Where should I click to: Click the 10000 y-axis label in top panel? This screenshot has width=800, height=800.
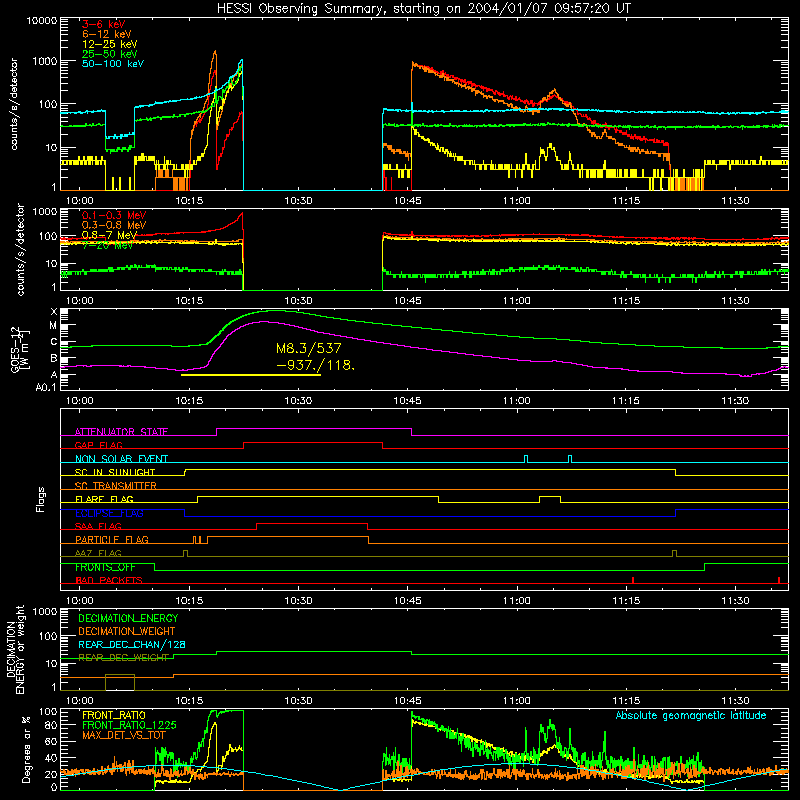tap(42, 21)
